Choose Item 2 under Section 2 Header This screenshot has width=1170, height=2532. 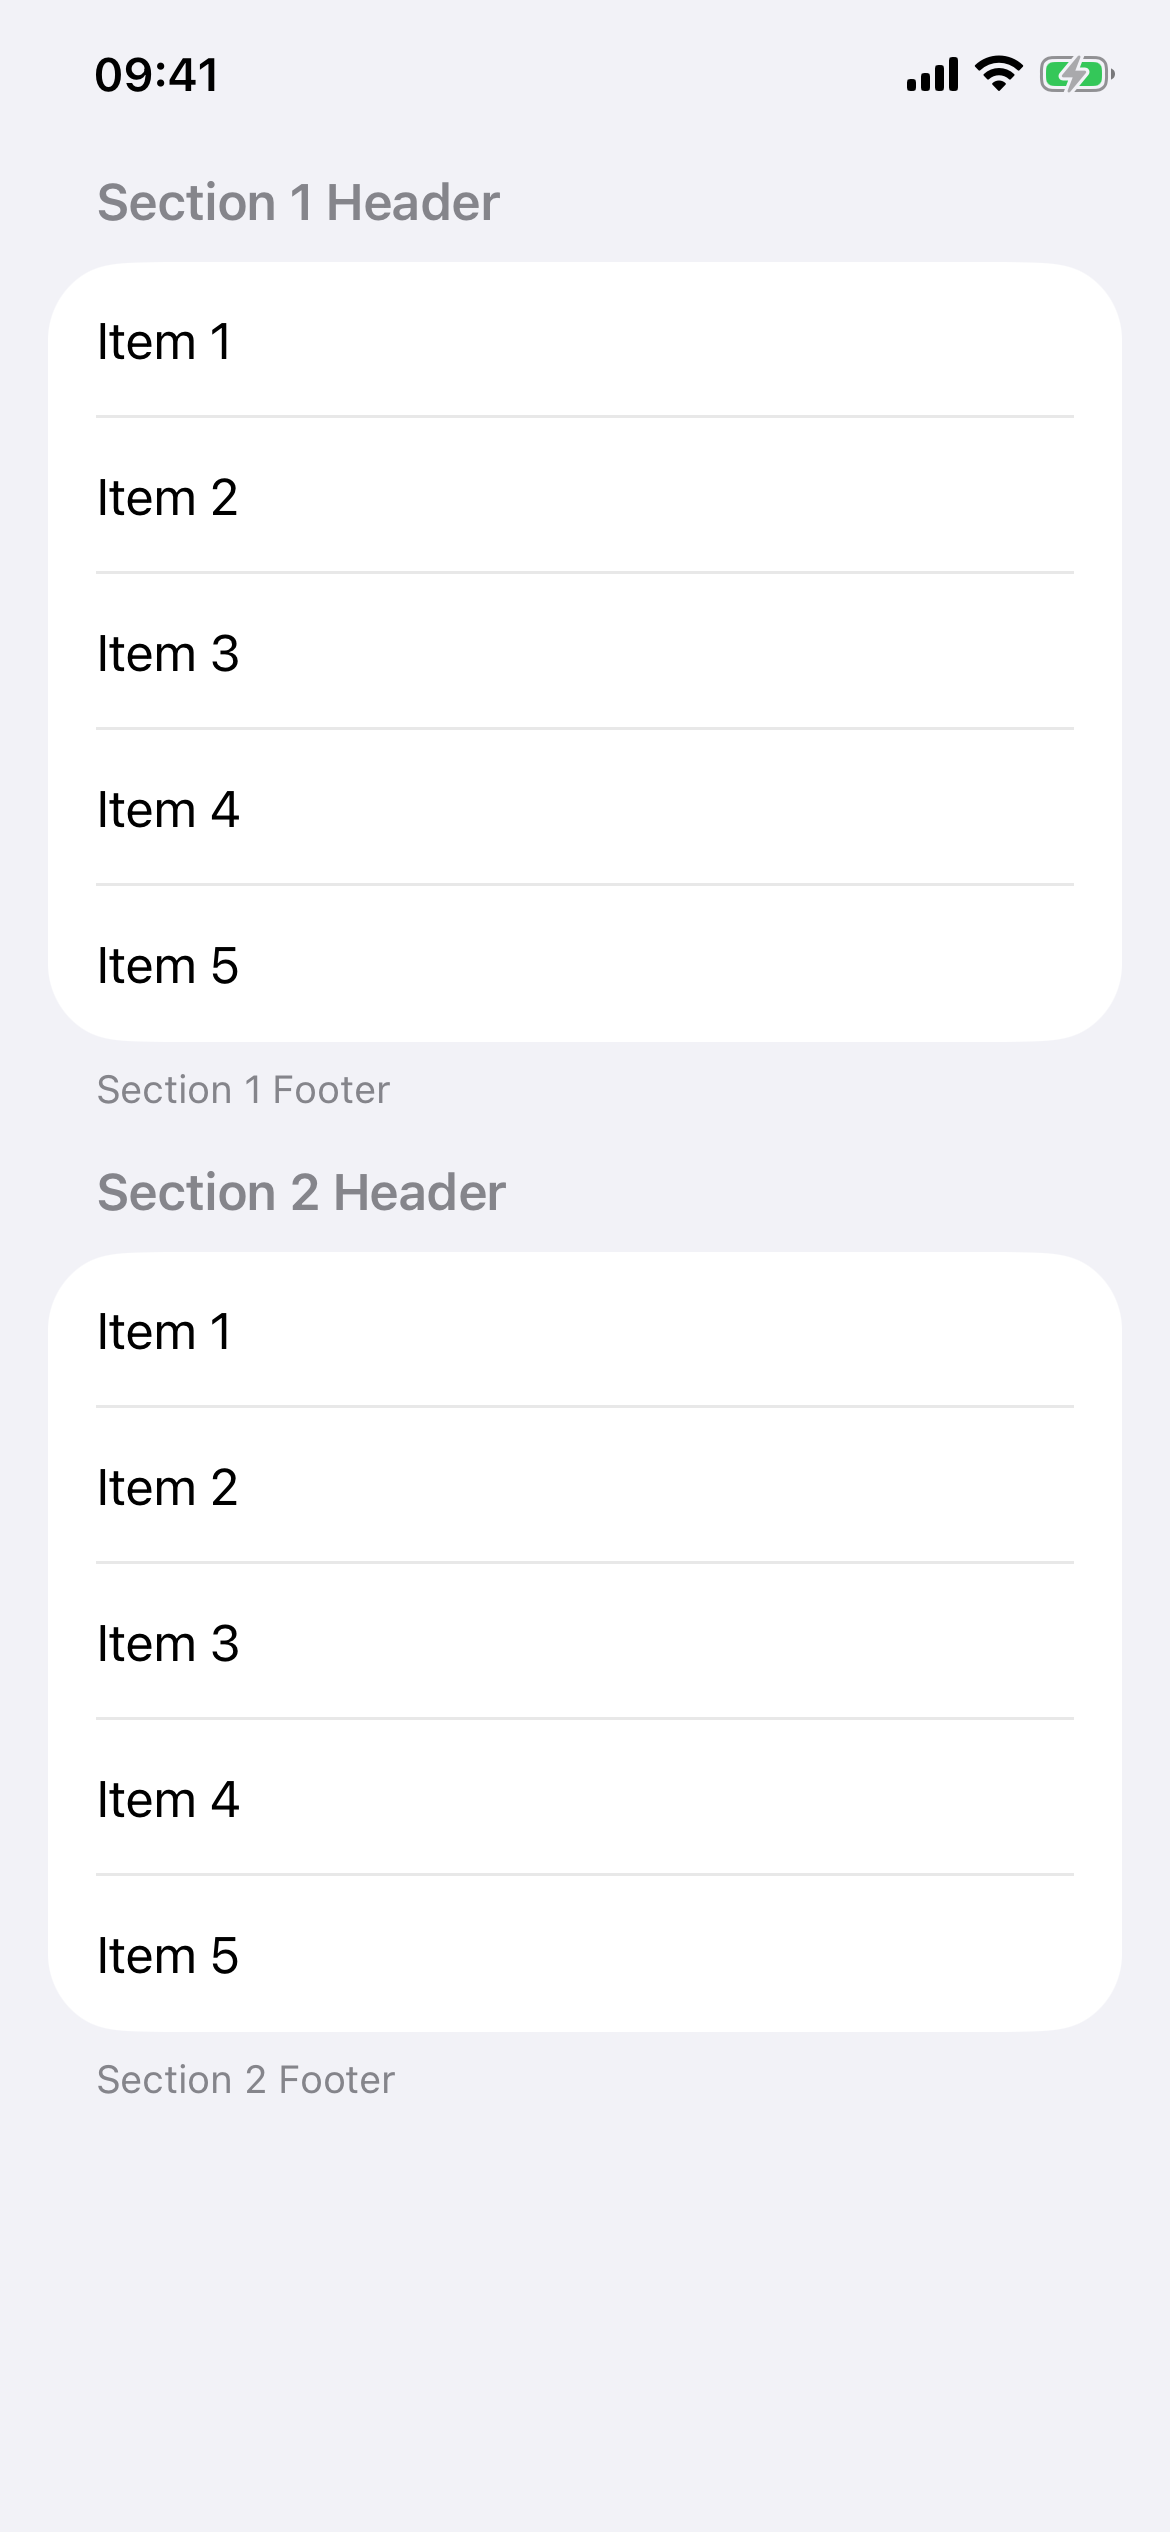pos(584,1487)
